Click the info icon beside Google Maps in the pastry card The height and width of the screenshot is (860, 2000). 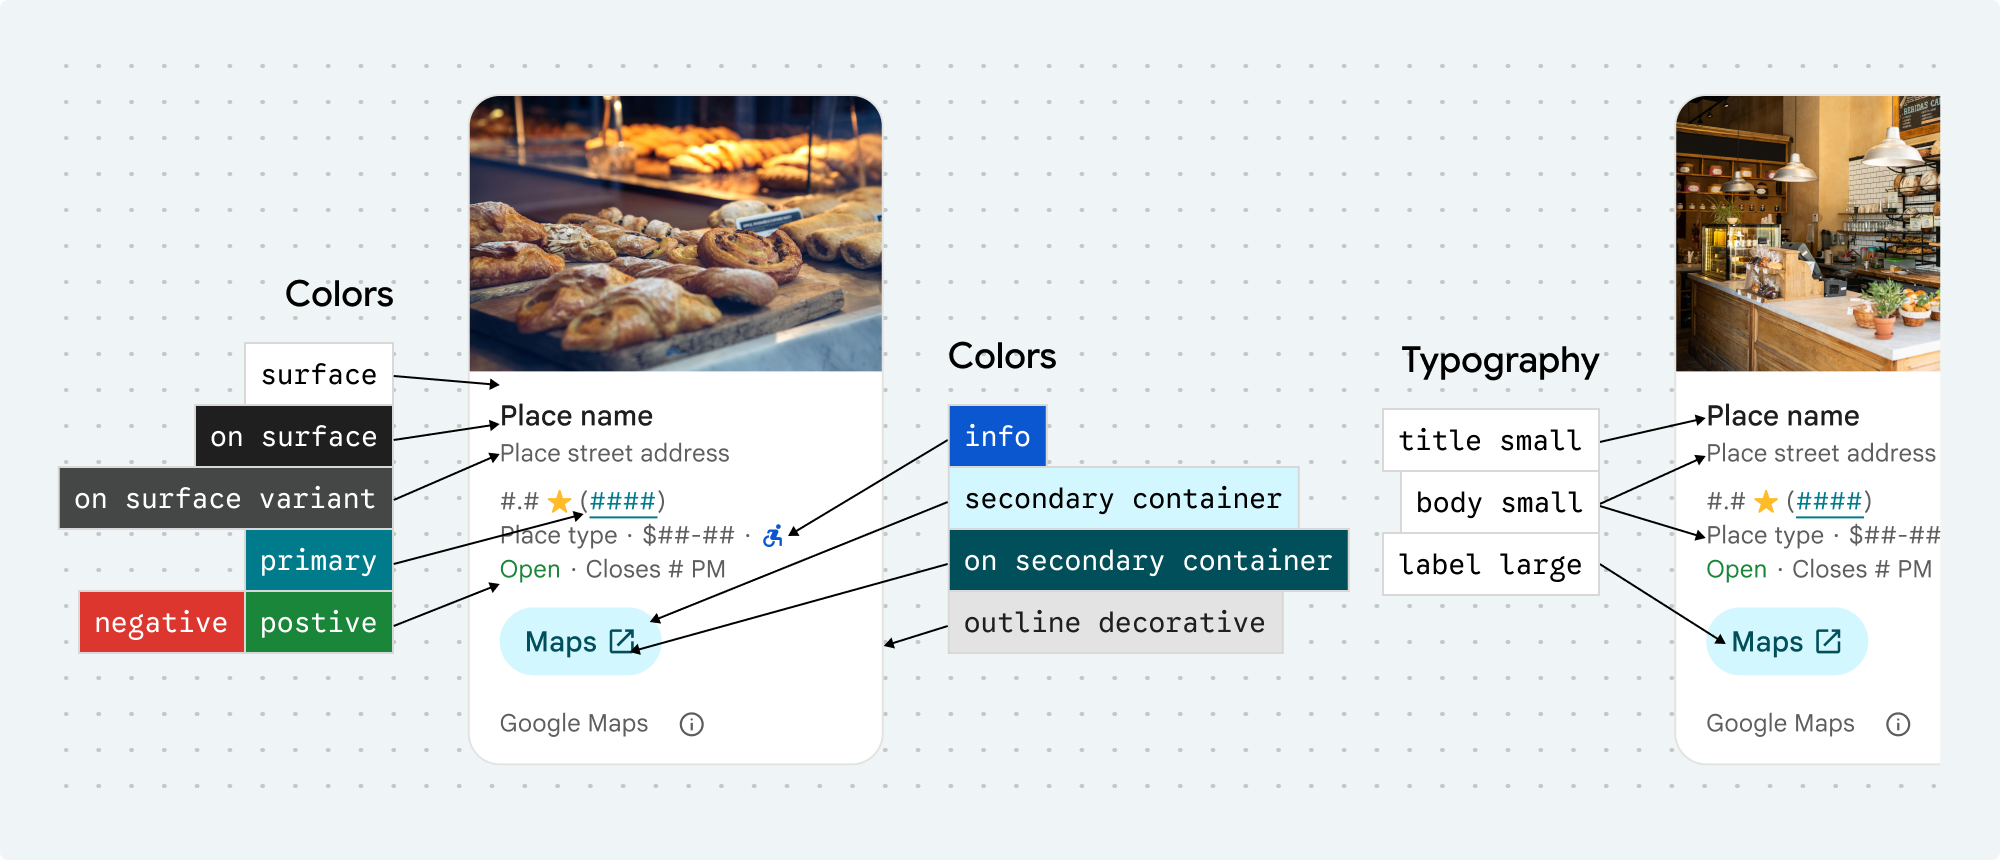tap(691, 724)
